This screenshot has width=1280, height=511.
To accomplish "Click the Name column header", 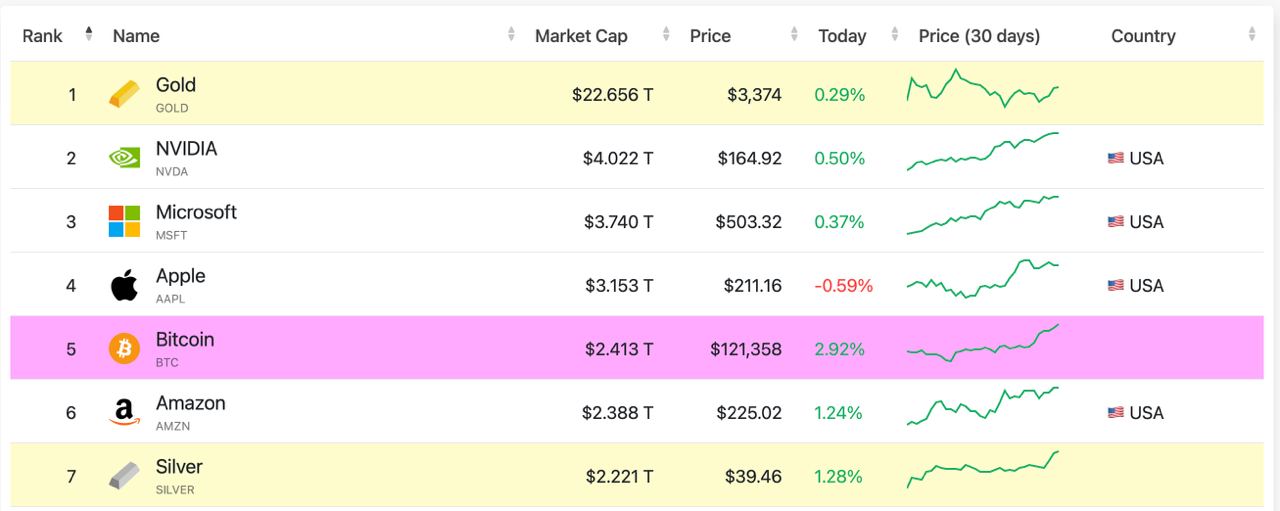I will [136, 35].
